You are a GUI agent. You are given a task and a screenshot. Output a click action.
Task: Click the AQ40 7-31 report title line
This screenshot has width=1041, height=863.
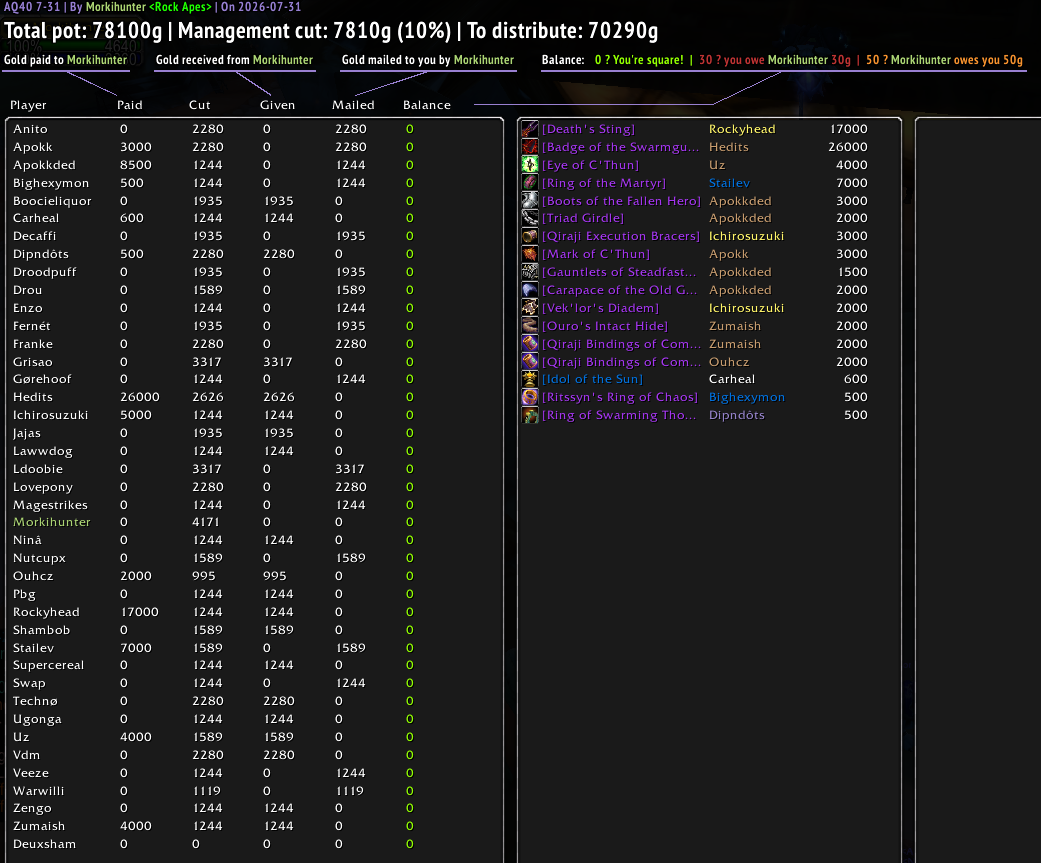pos(153,7)
